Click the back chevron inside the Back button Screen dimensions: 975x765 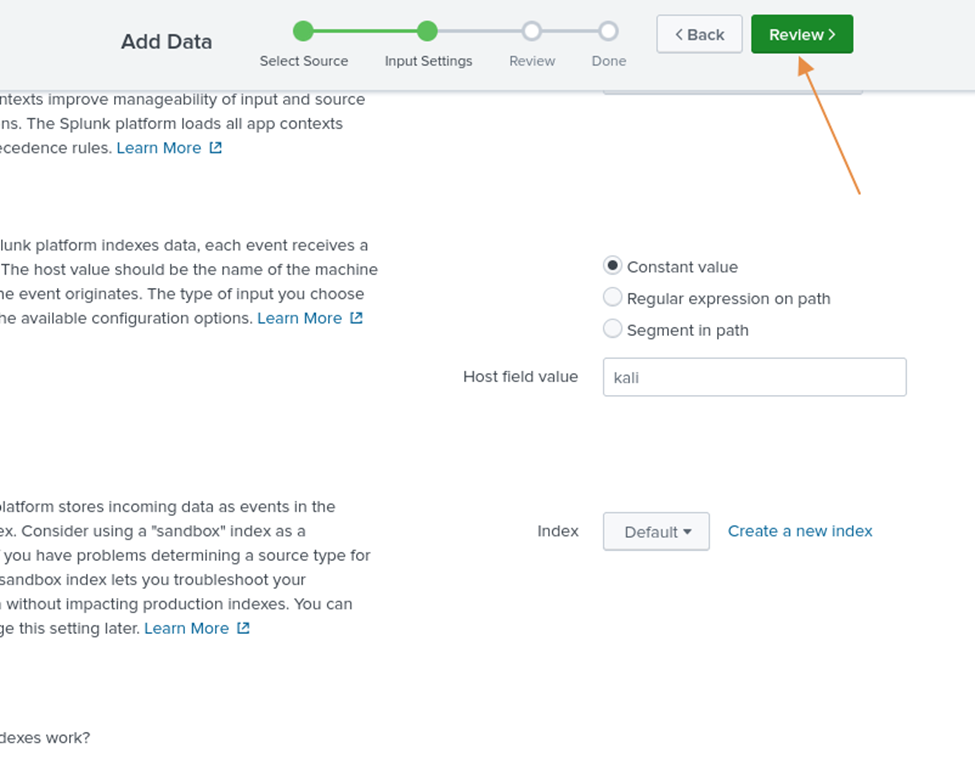pyautogui.click(x=681, y=33)
